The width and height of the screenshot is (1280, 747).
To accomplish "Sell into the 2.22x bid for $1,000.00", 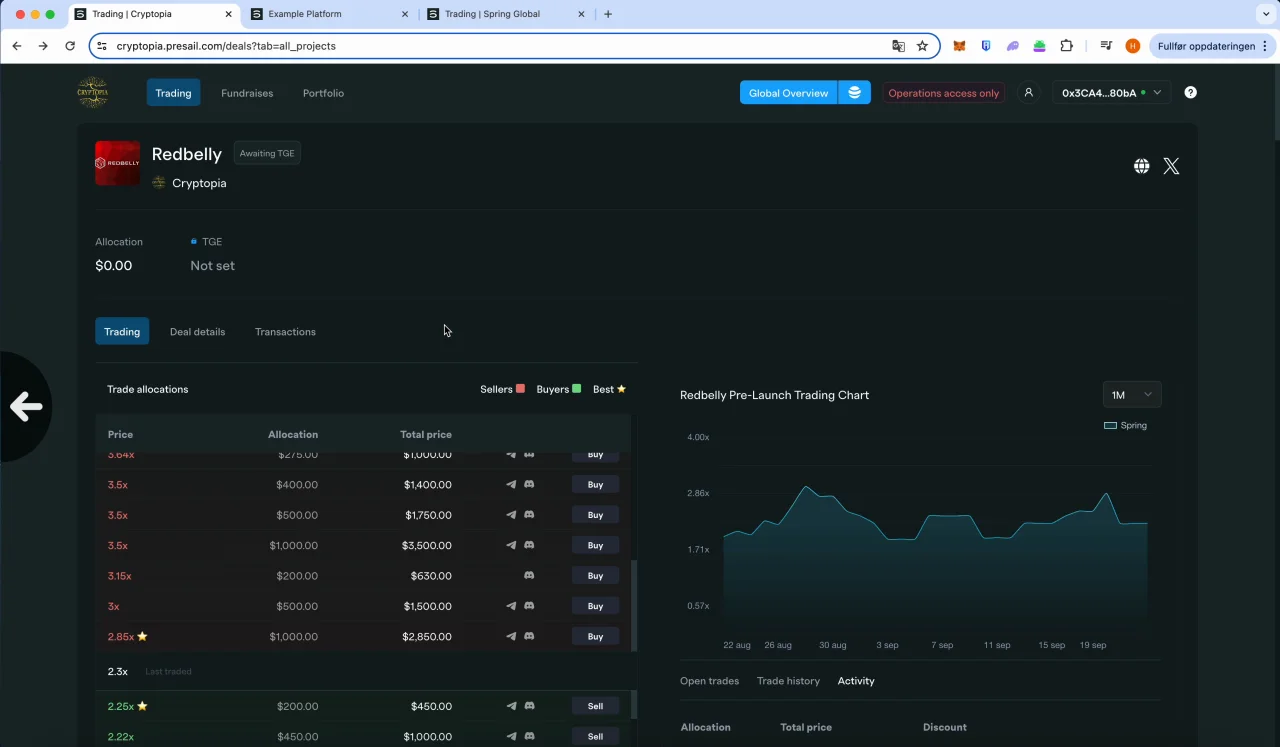I will click(x=595, y=736).
